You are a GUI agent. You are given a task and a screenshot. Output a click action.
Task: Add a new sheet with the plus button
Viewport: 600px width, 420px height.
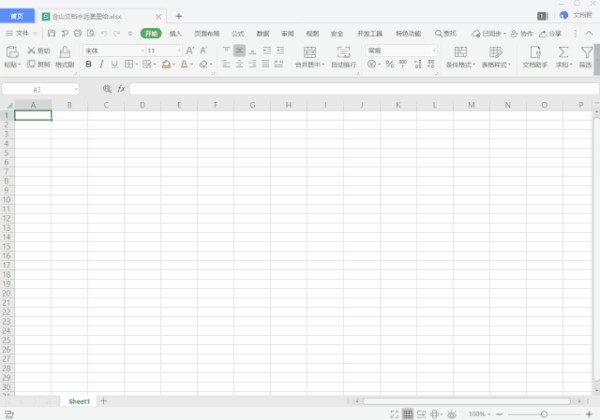[103, 401]
